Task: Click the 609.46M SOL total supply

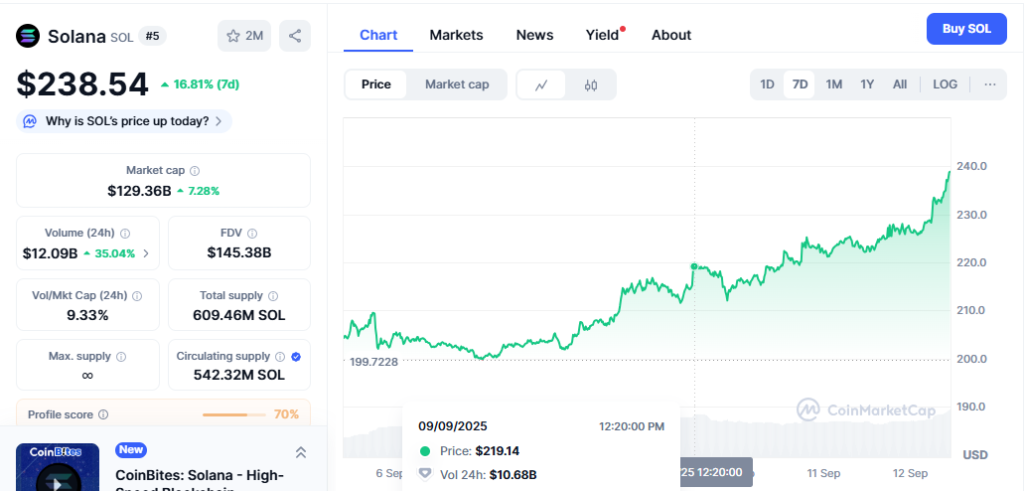Action: point(239,315)
